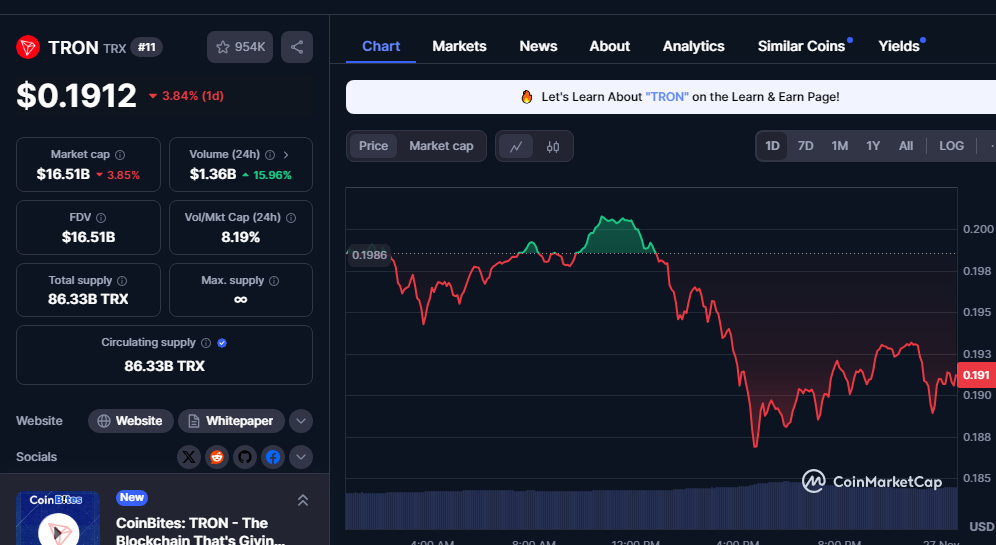Click the 0.1986 opening price label
The width and height of the screenshot is (996, 545).
click(x=368, y=255)
